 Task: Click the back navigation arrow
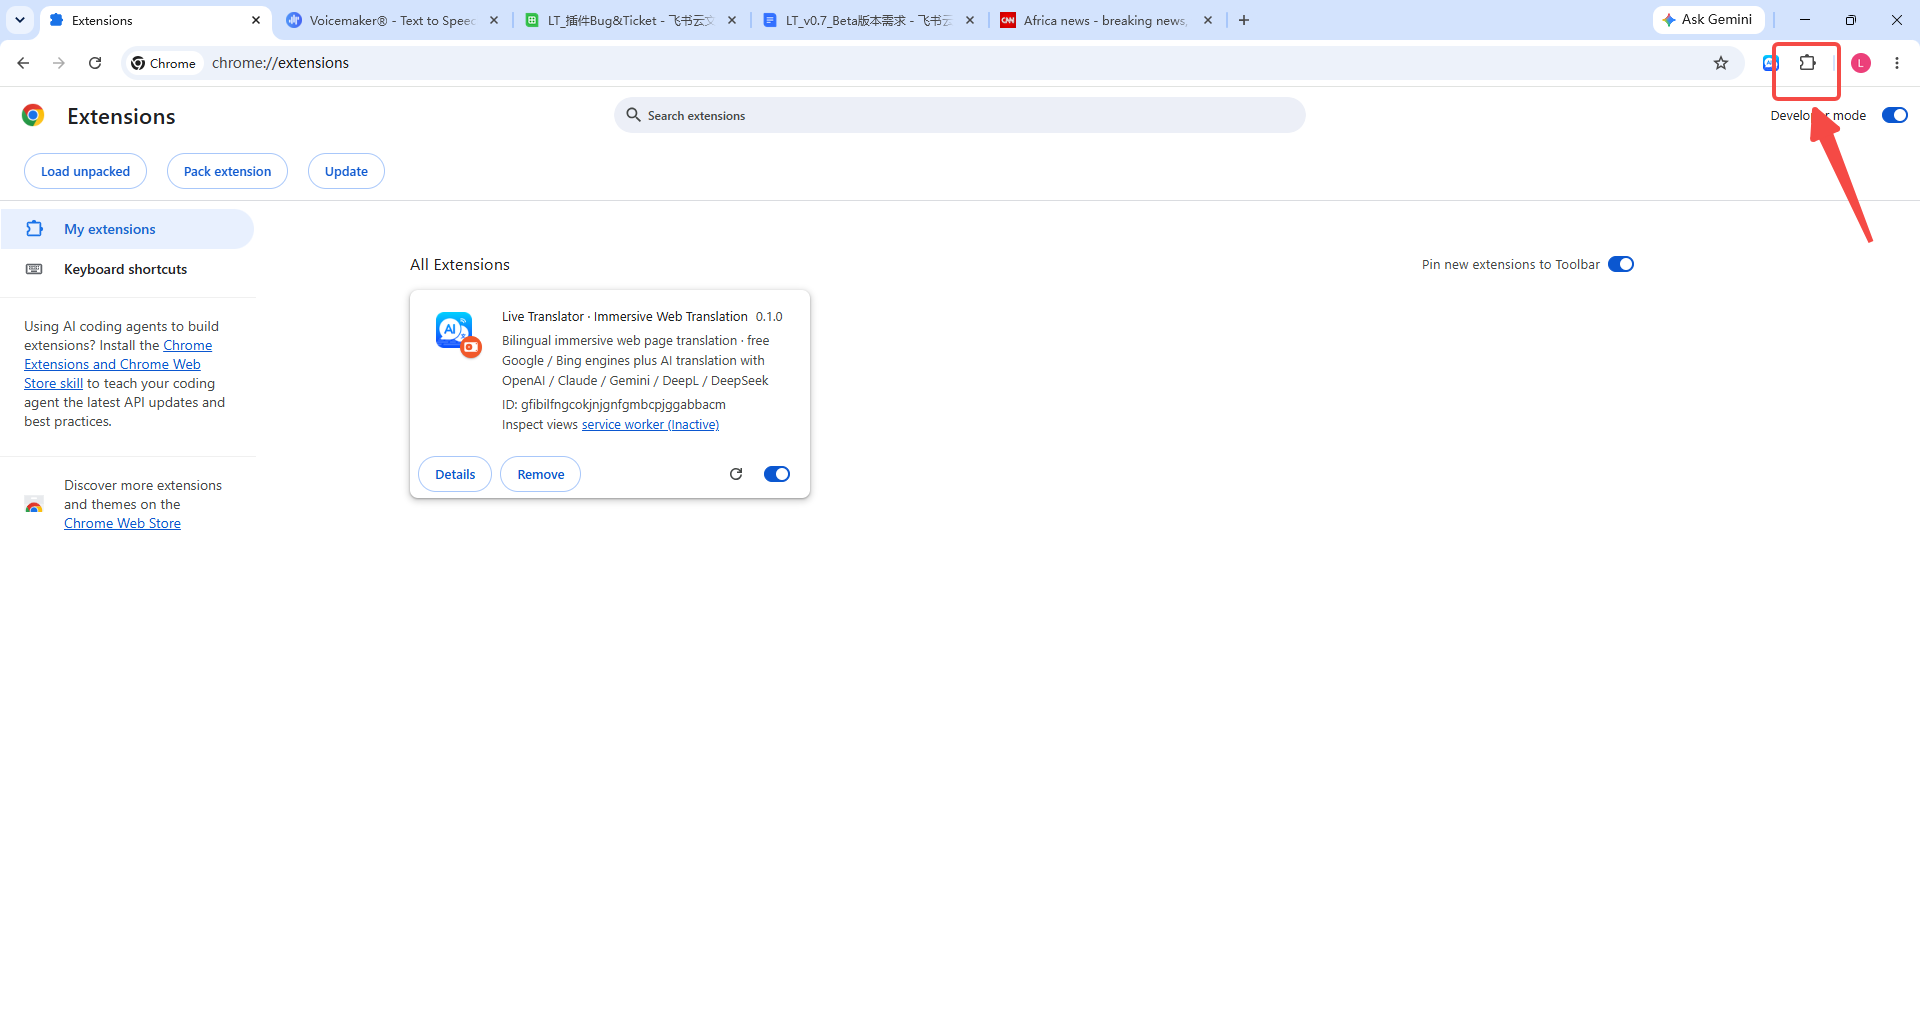coord(23,63)
